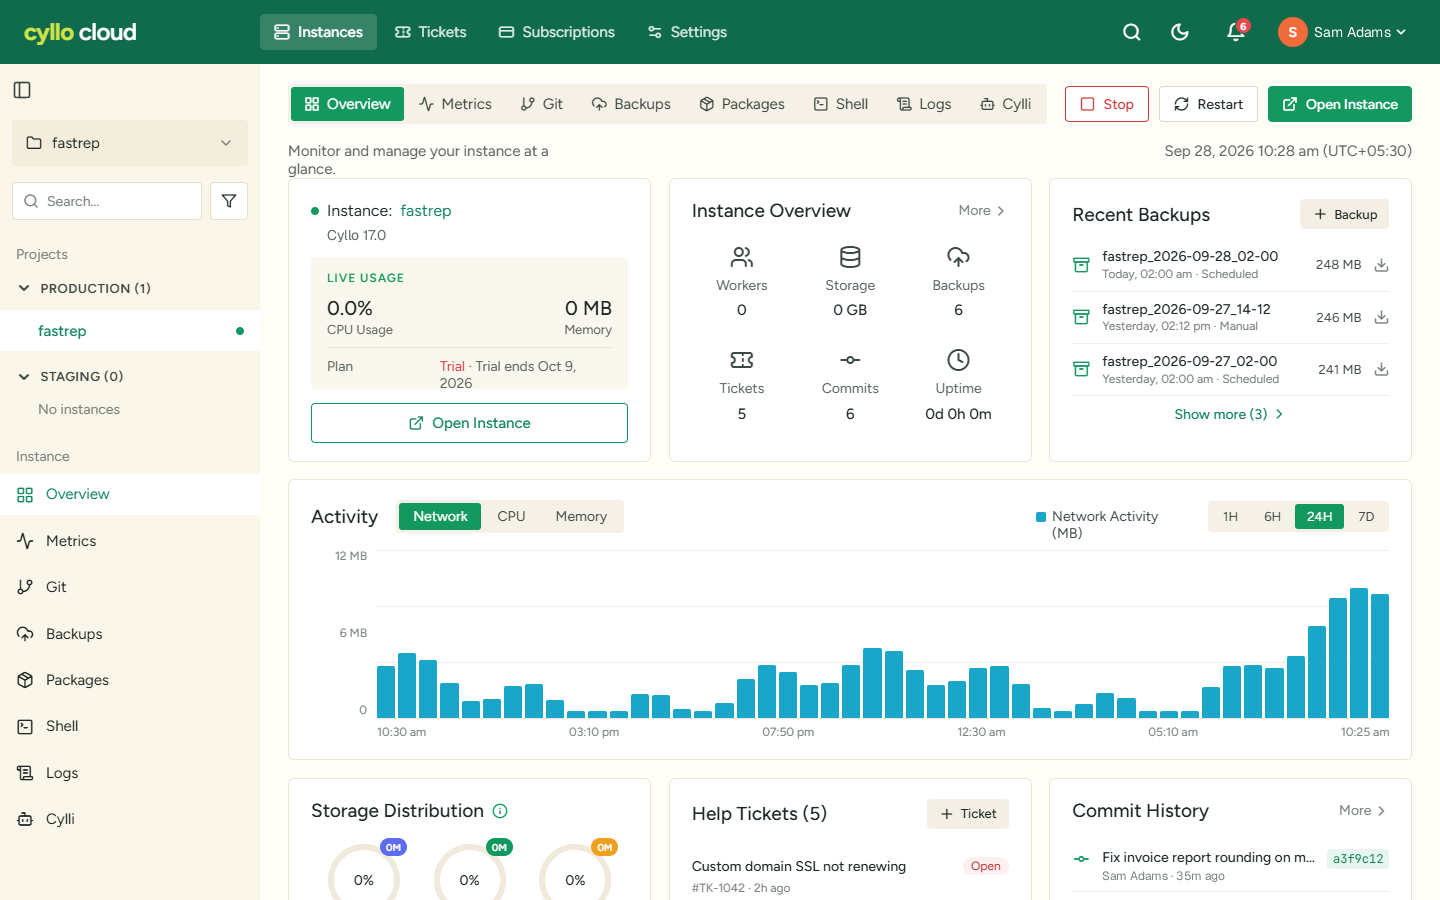
Task: Click the Backup button in Recent Backups
Action: coord(1344,214)
